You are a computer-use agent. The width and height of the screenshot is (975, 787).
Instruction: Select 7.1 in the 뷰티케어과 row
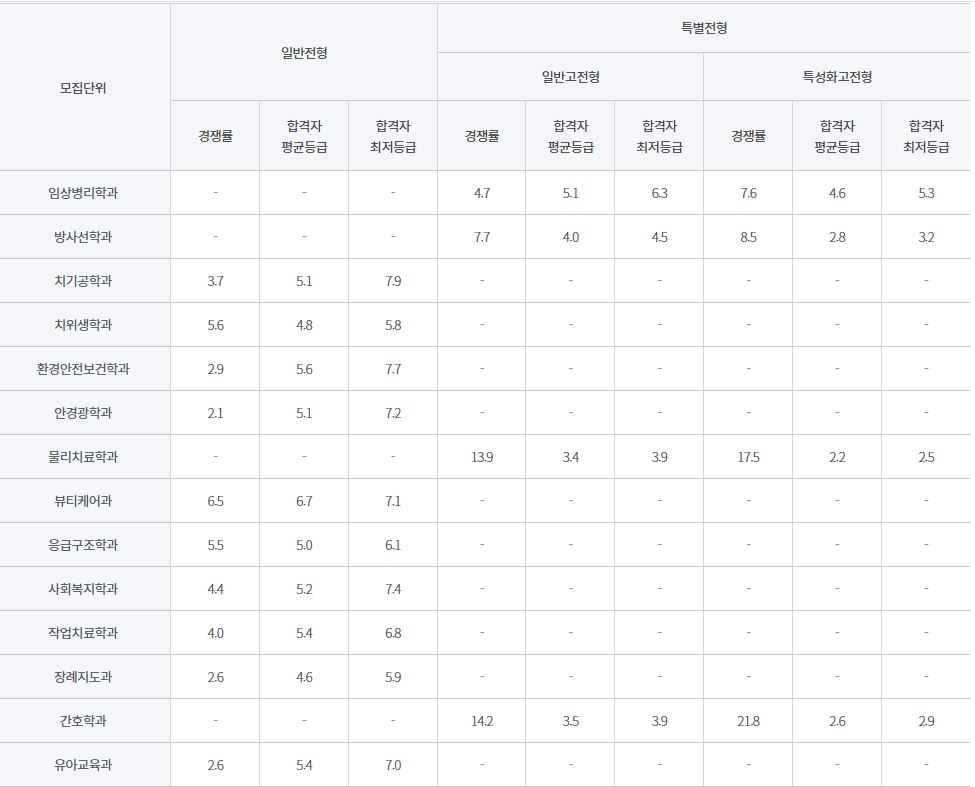pos(393,501)
